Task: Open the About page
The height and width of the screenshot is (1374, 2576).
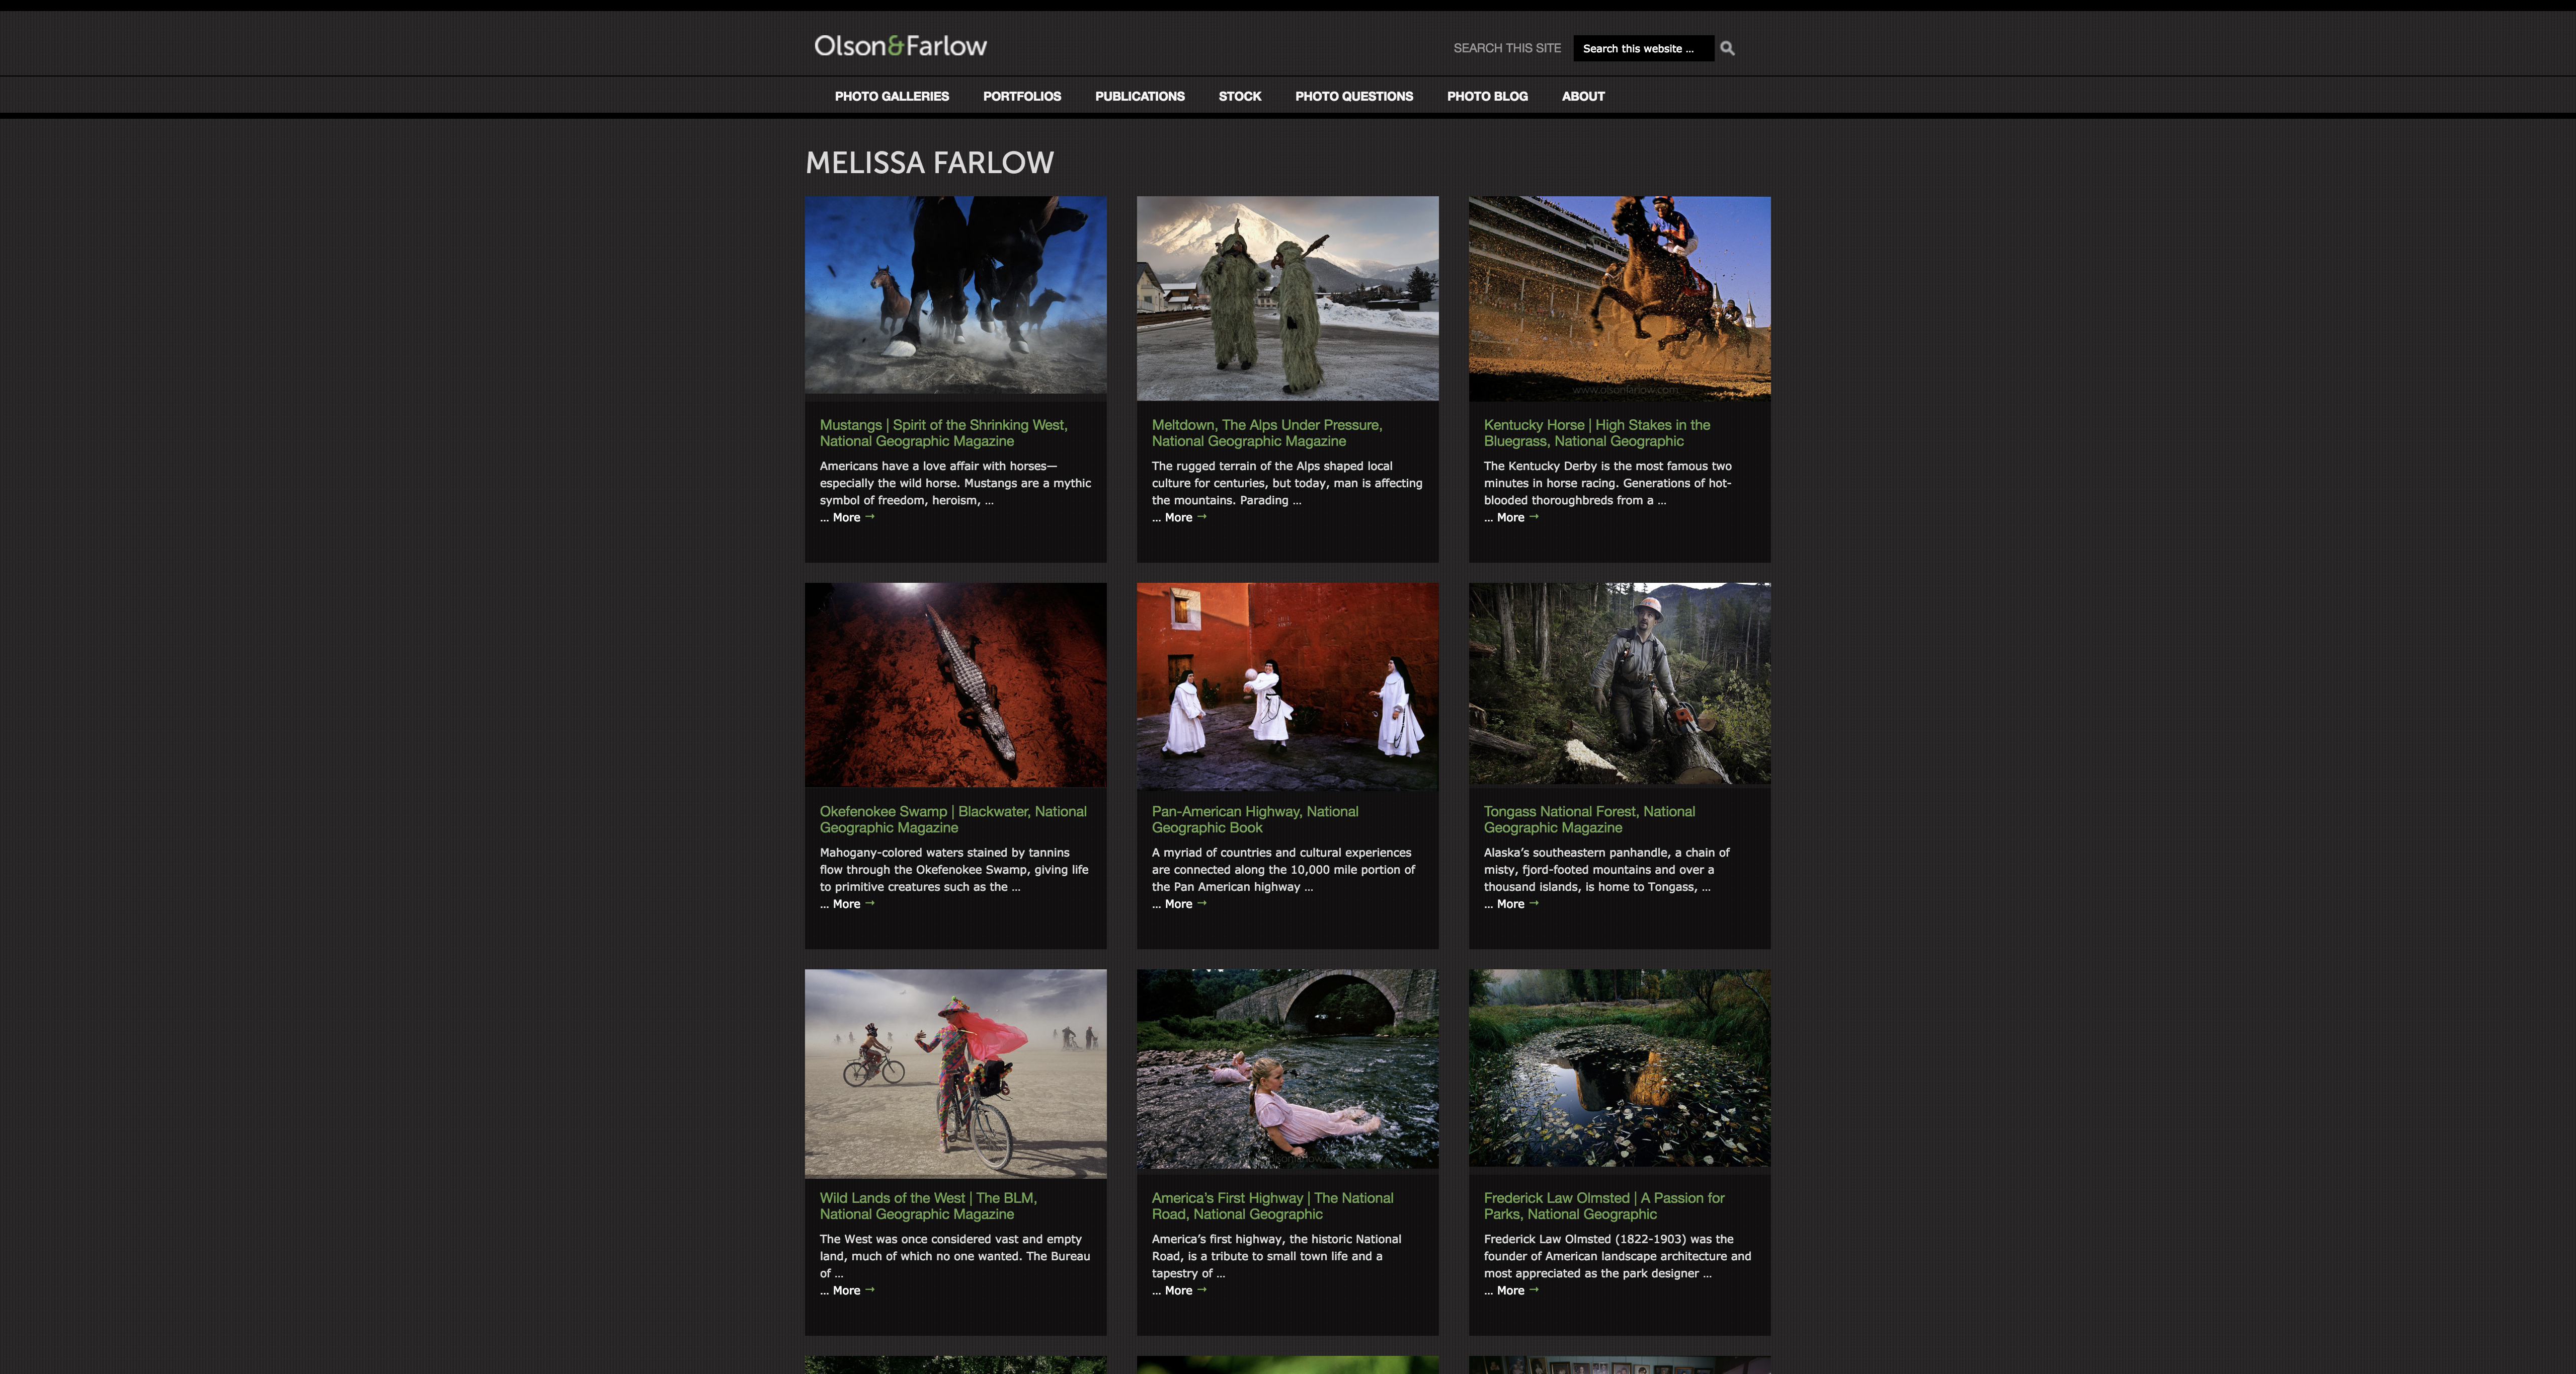Action: coord(1582,96)
